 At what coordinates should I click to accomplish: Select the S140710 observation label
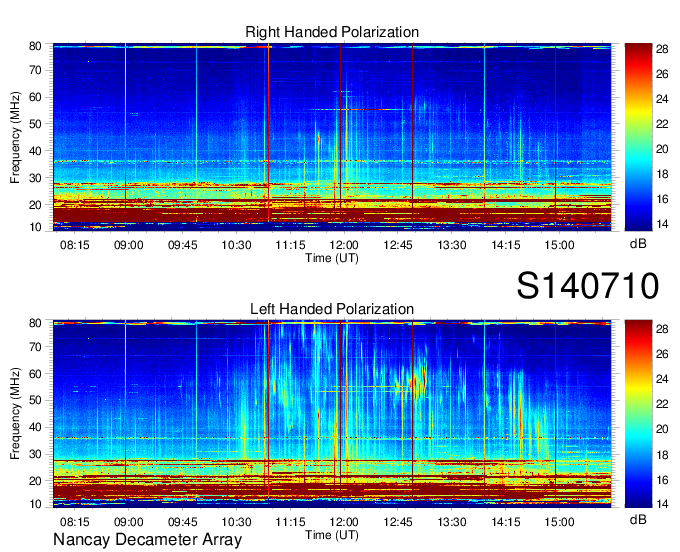[x=588, y=285]
